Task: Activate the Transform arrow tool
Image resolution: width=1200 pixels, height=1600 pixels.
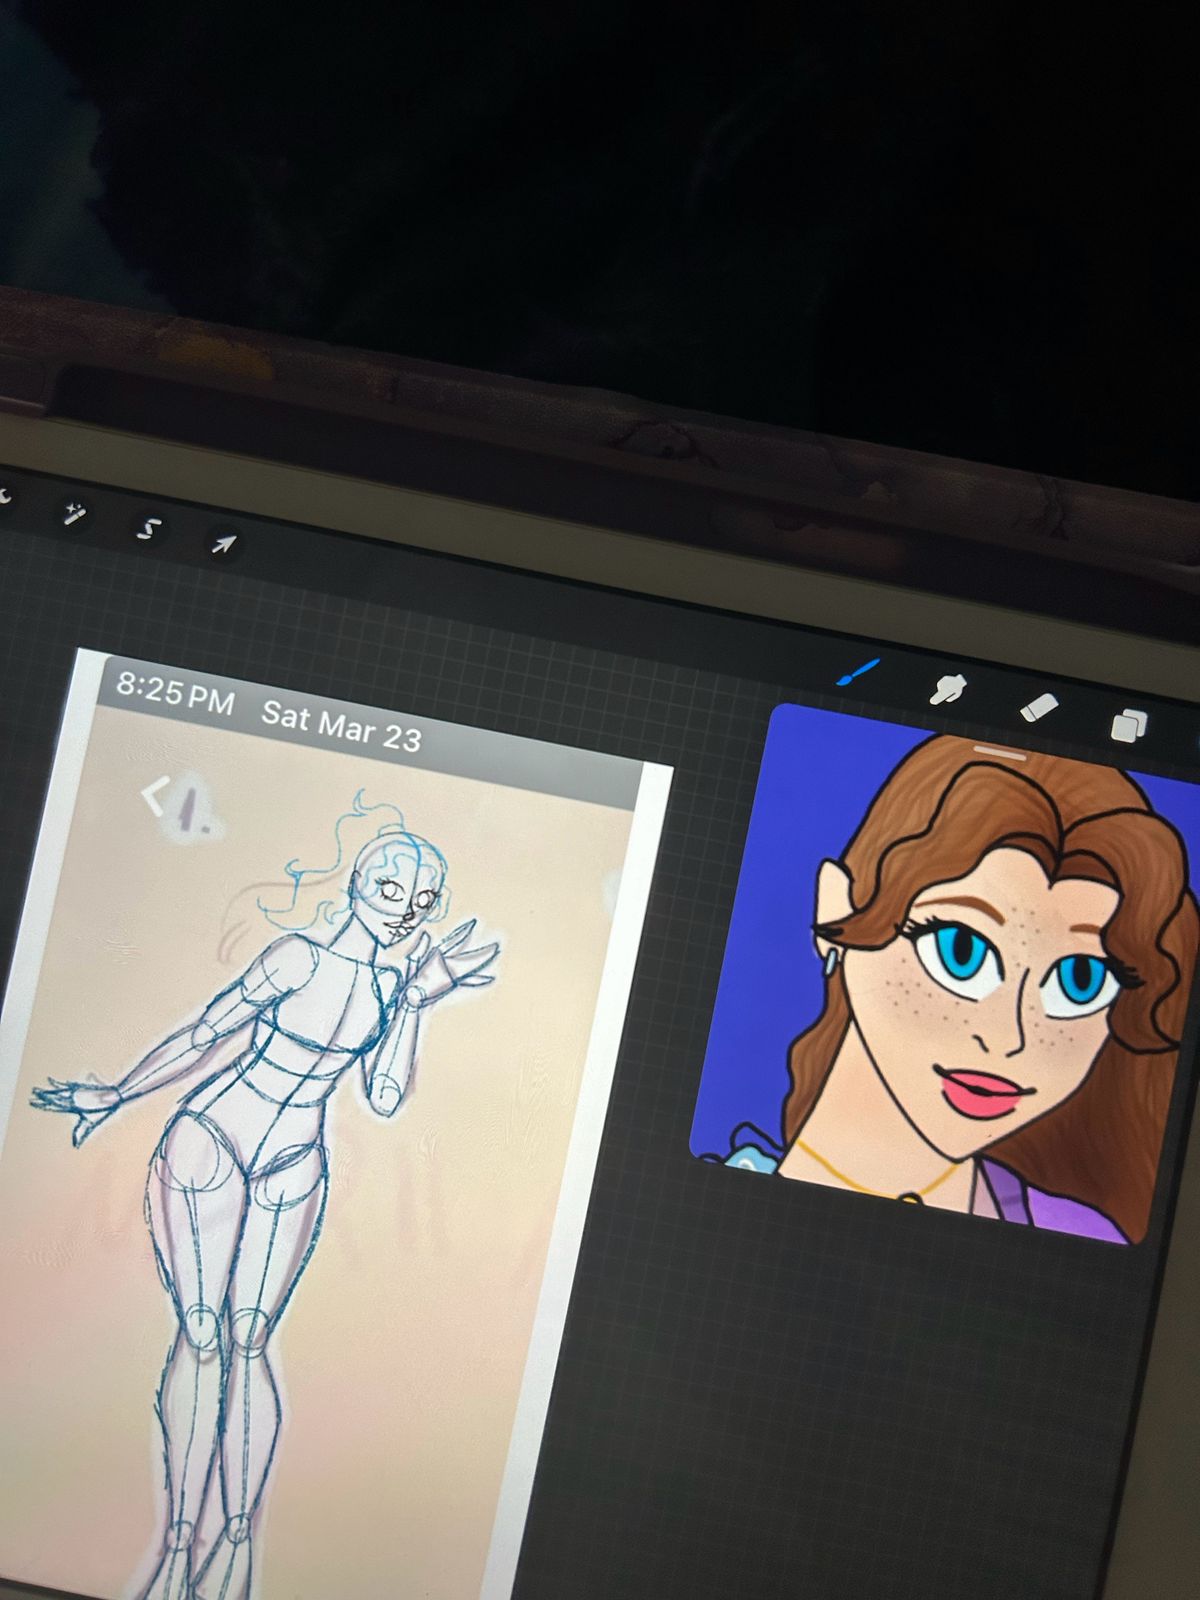Action: (223, 544)
